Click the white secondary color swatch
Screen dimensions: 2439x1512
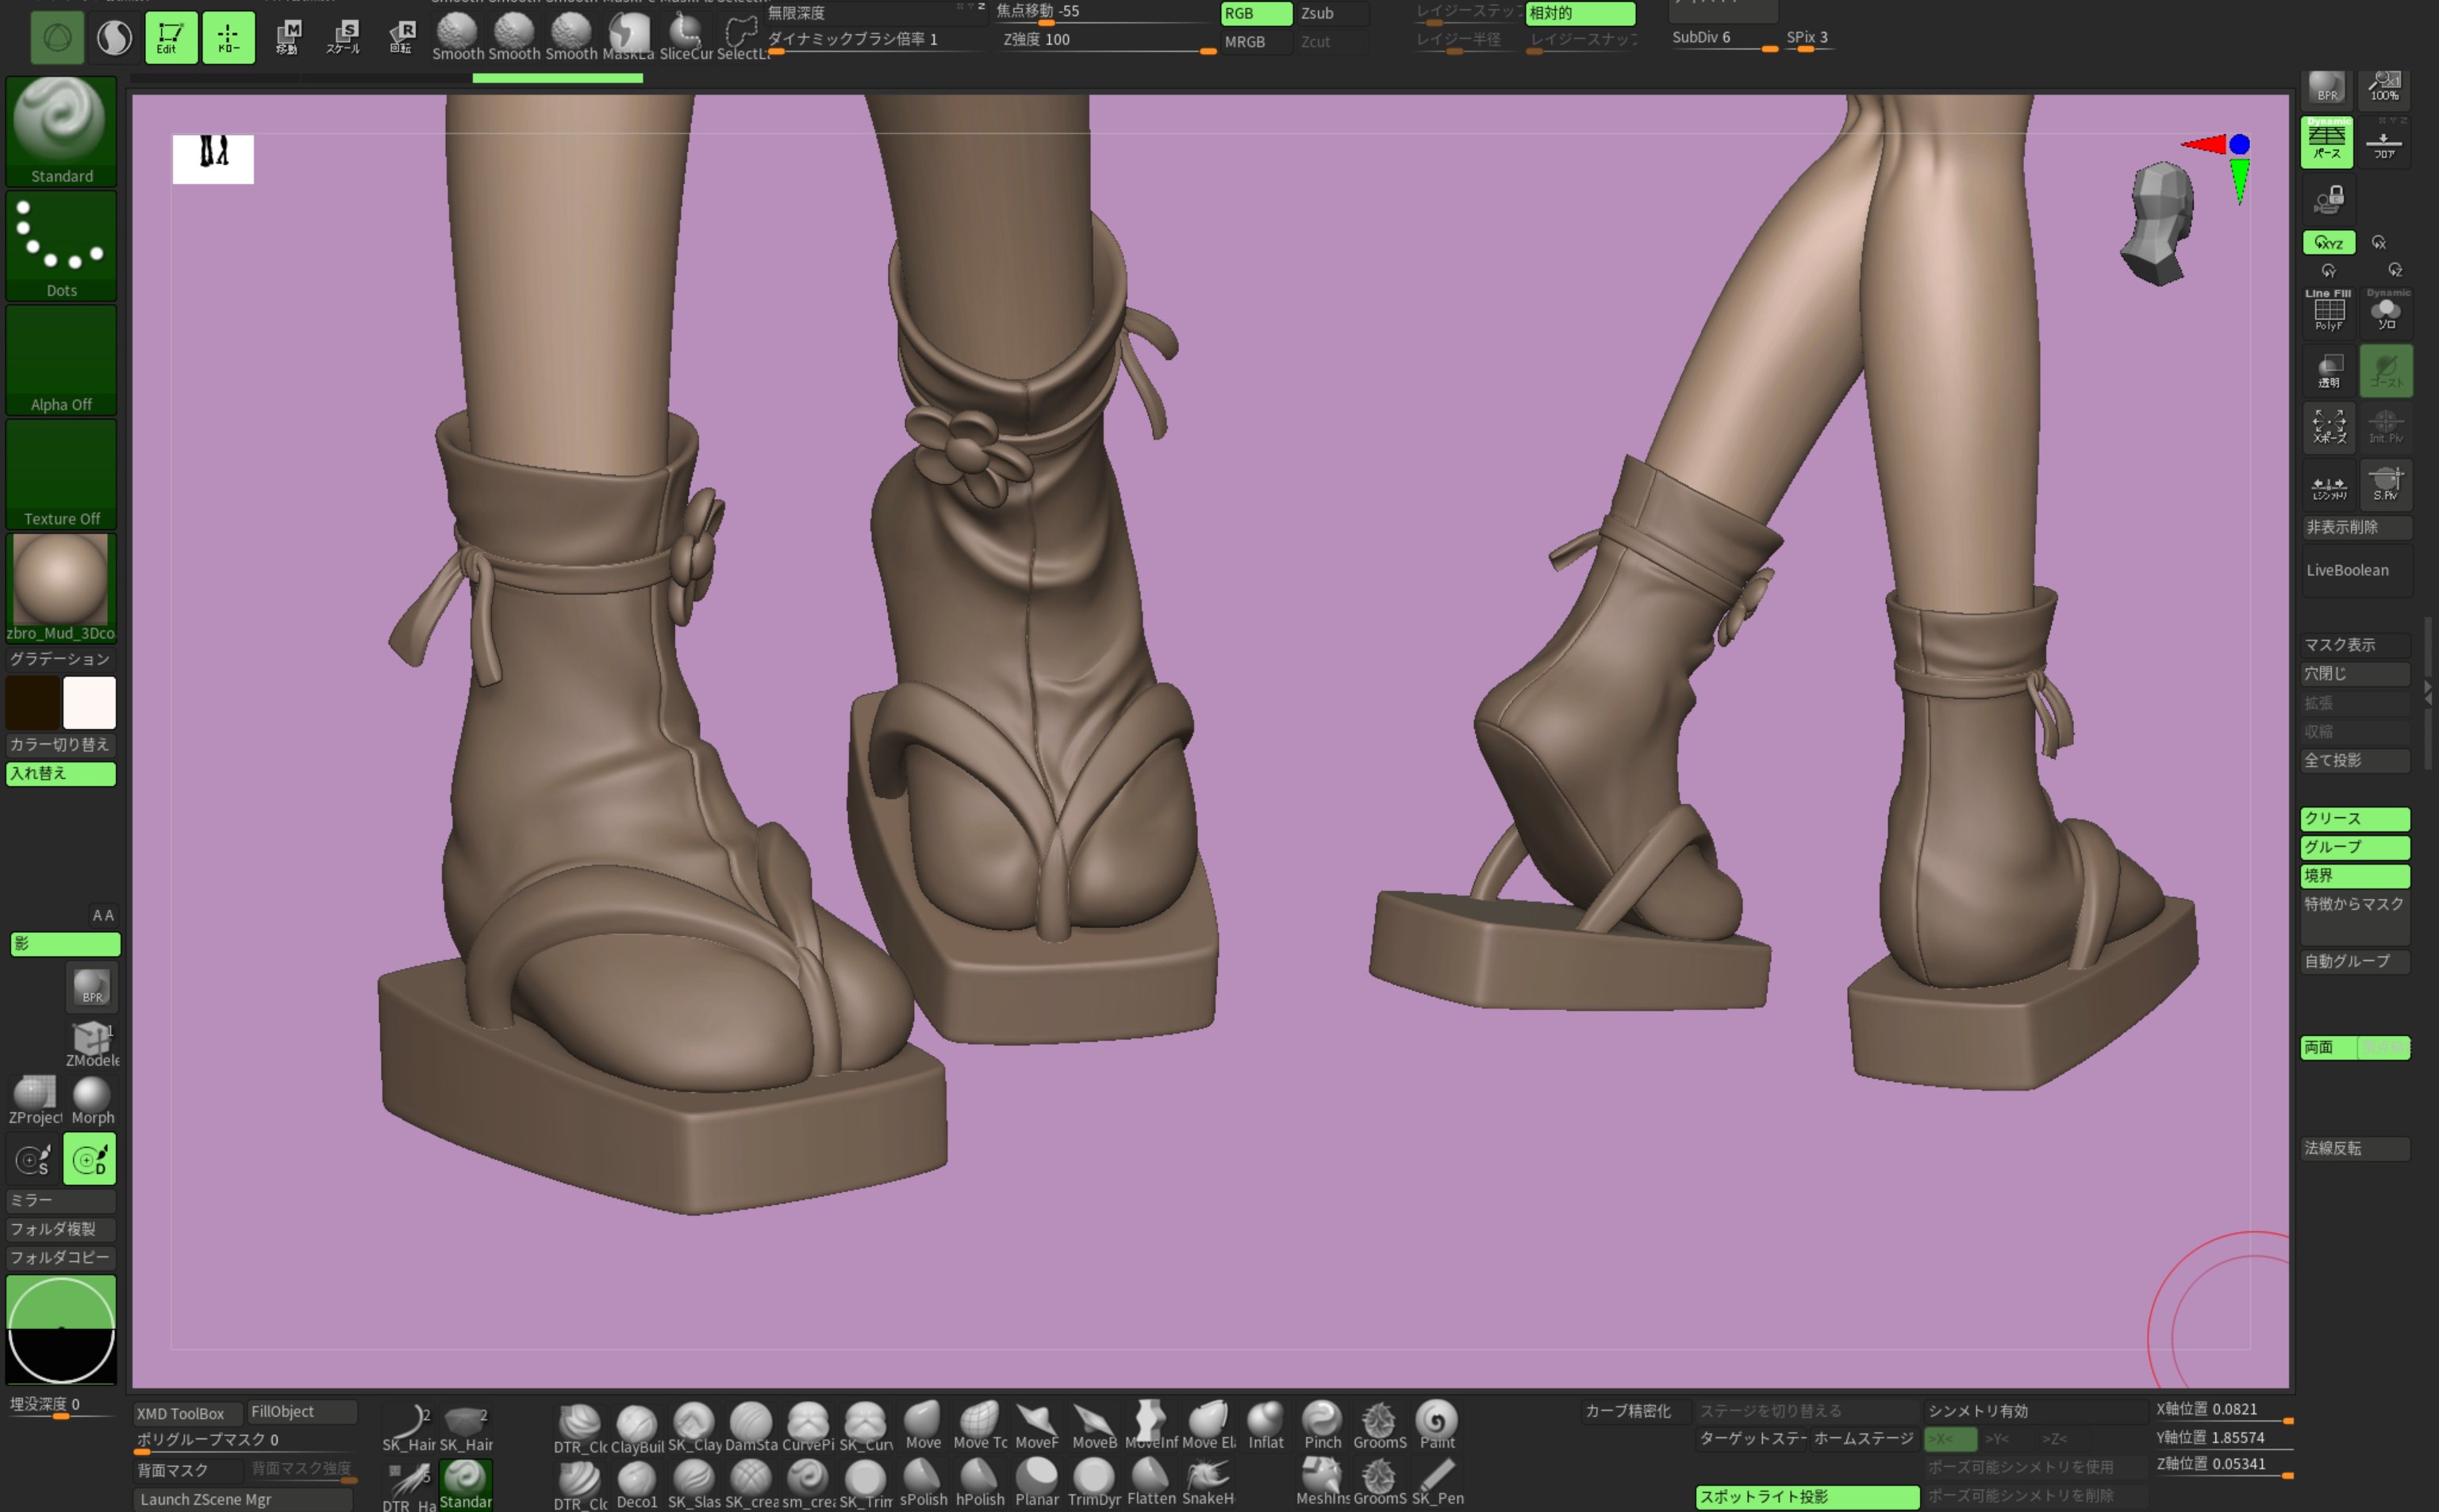[90, 702]
